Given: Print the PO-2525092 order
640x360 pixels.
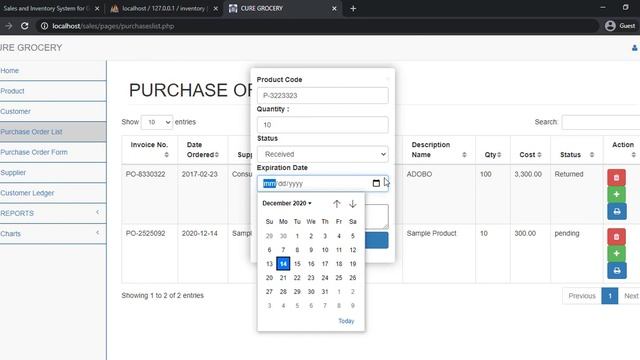Looking at the screenshot, I should pyautogui.click(x=616, y=271).
